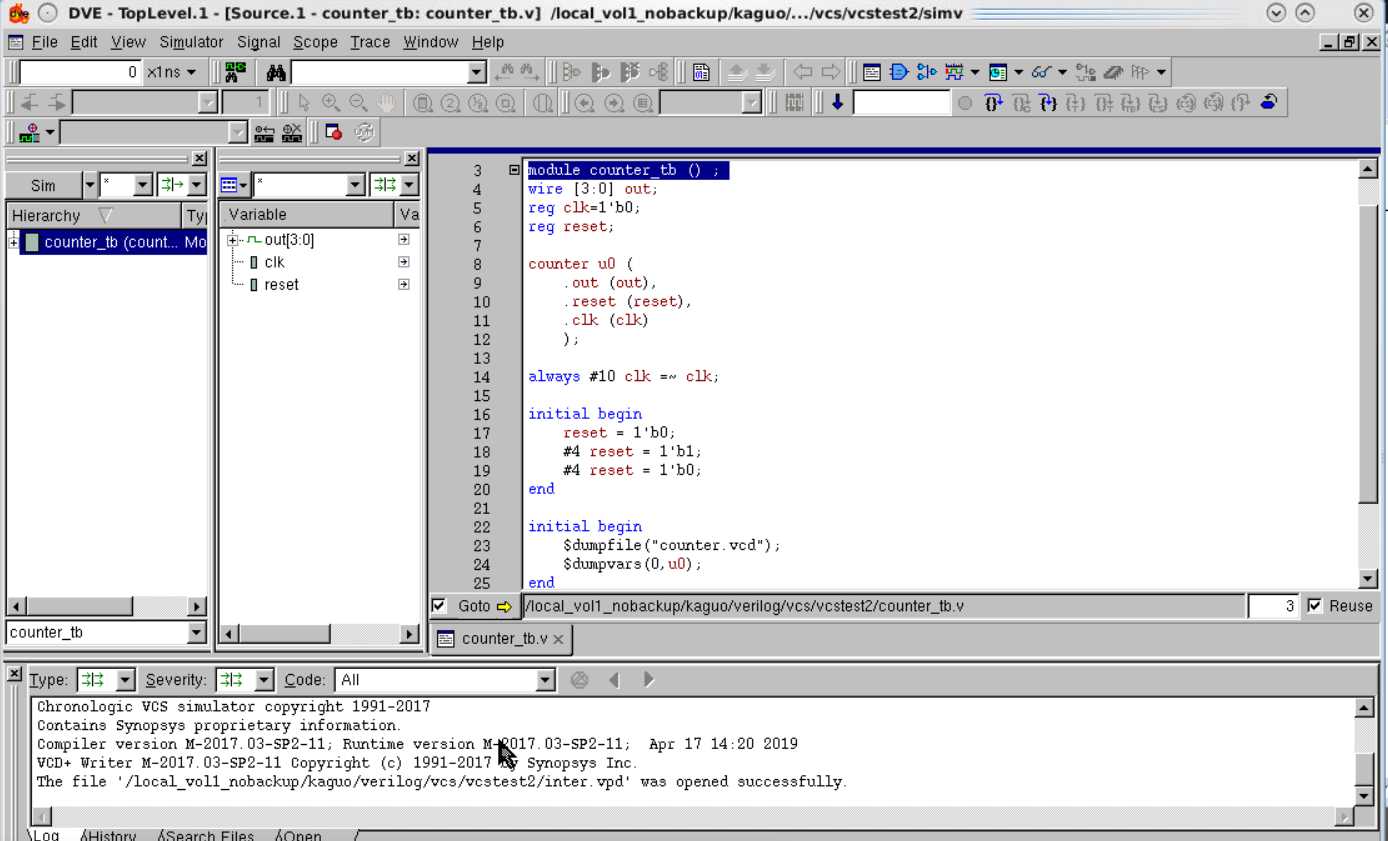Collapse module counter_tb code fold marker

pyautogui.click(x=514, y=170)
